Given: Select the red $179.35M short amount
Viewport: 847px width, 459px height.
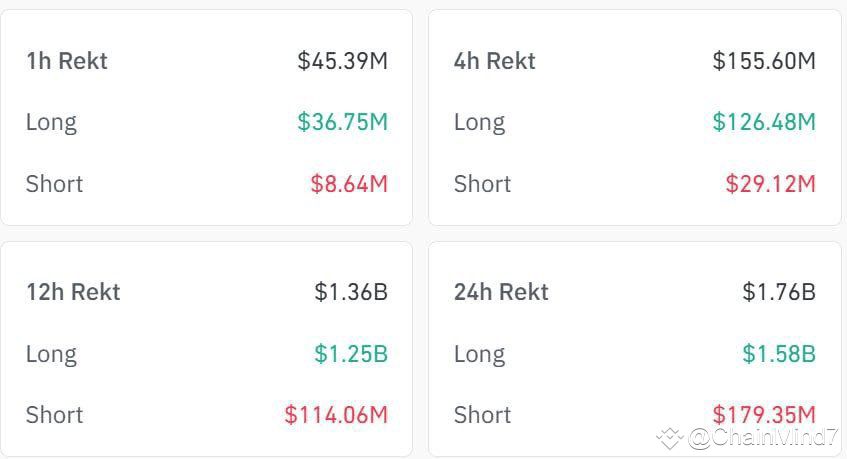Looking at the screenshot, I should pos(764,413).
